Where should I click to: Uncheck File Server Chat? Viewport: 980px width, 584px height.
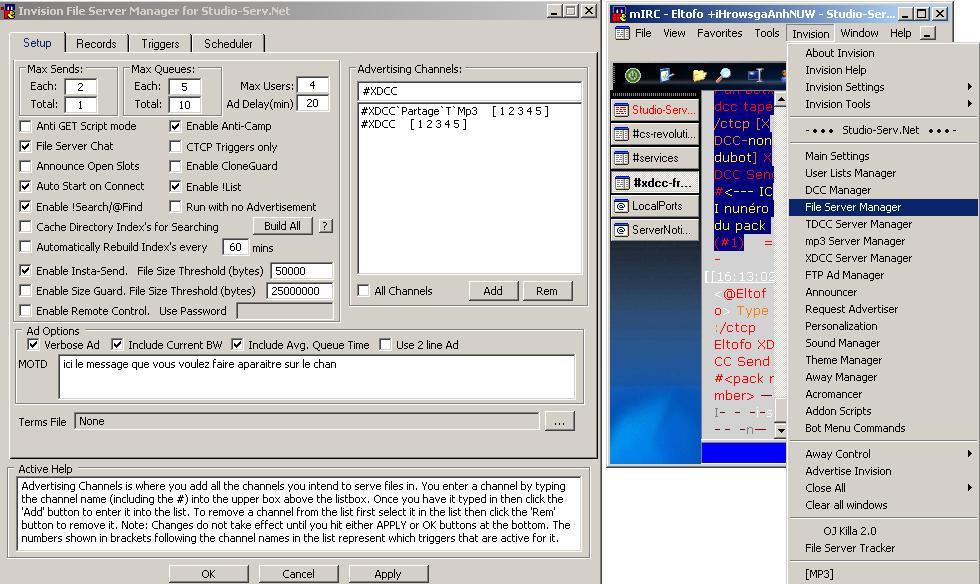(26, 146)
